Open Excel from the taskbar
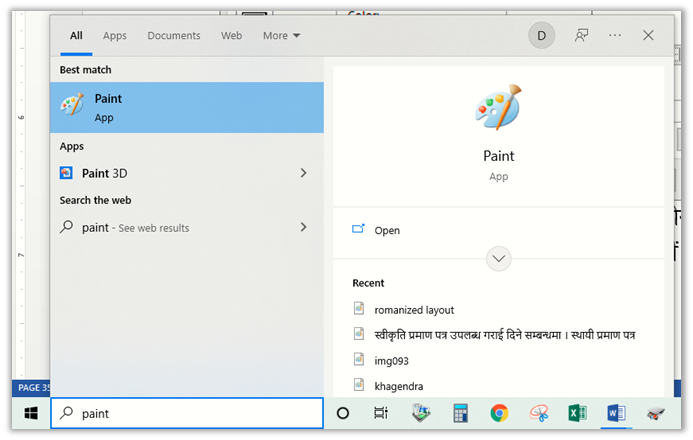 577,413
